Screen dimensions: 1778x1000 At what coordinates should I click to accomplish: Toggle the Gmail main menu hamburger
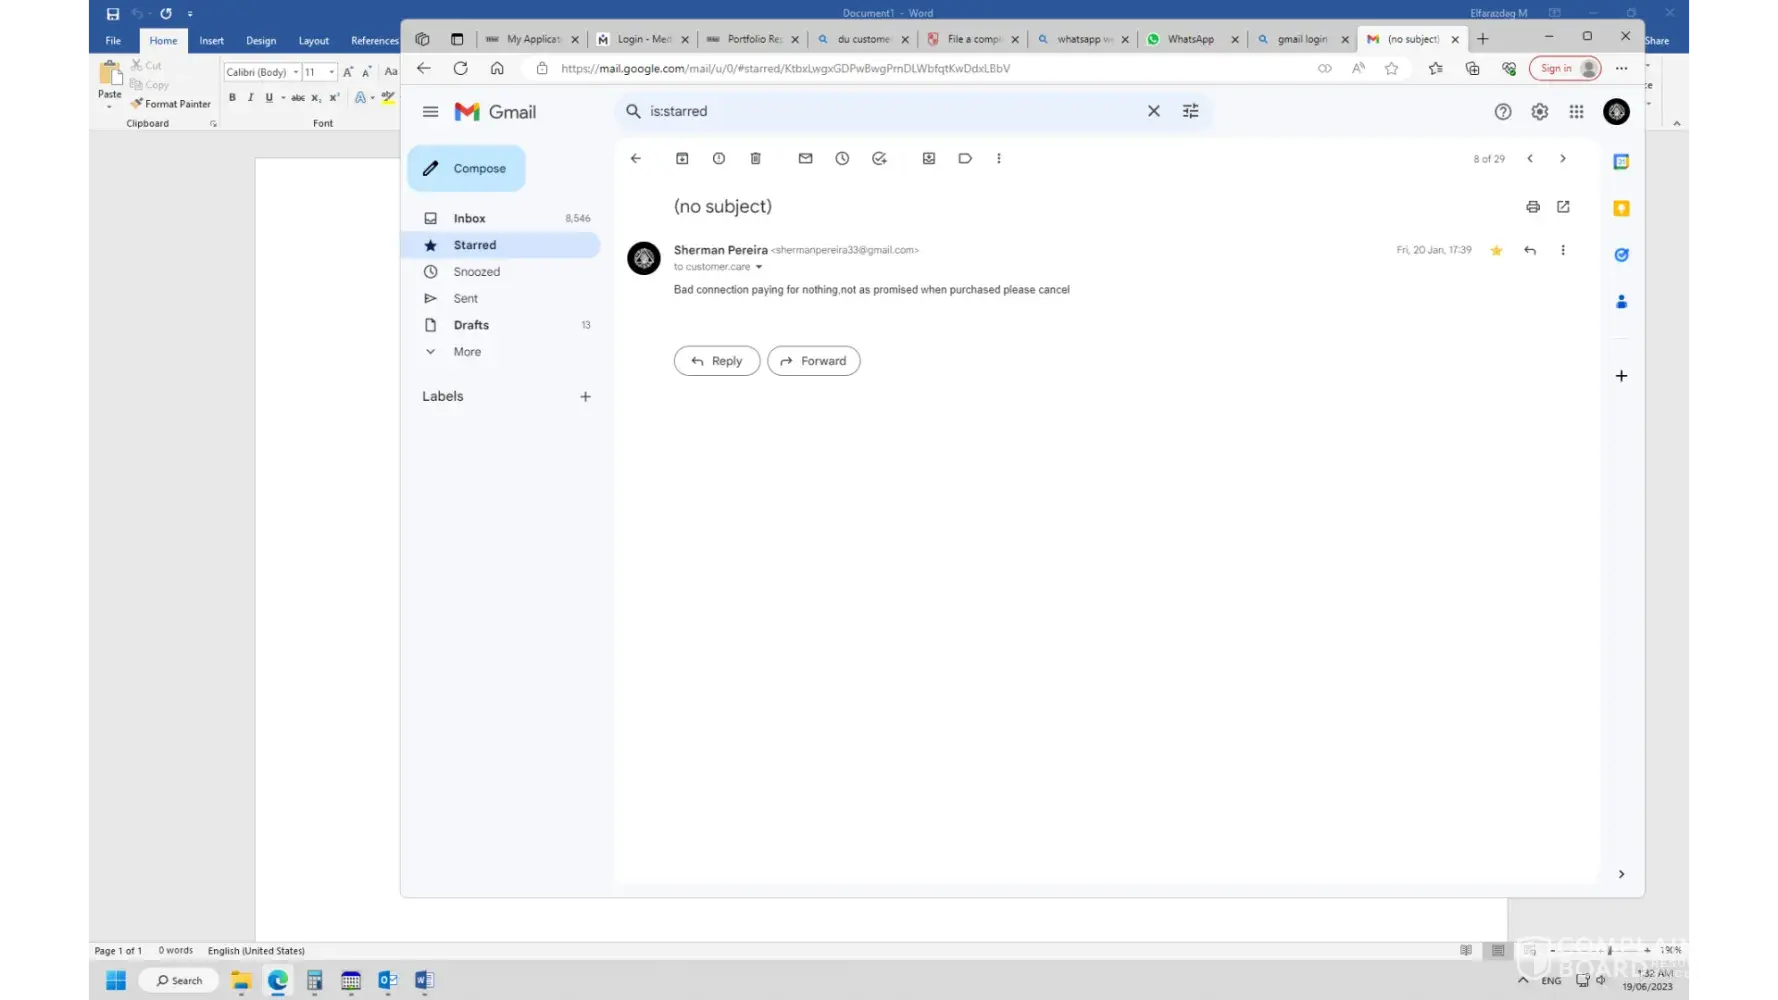pos(431,112)
